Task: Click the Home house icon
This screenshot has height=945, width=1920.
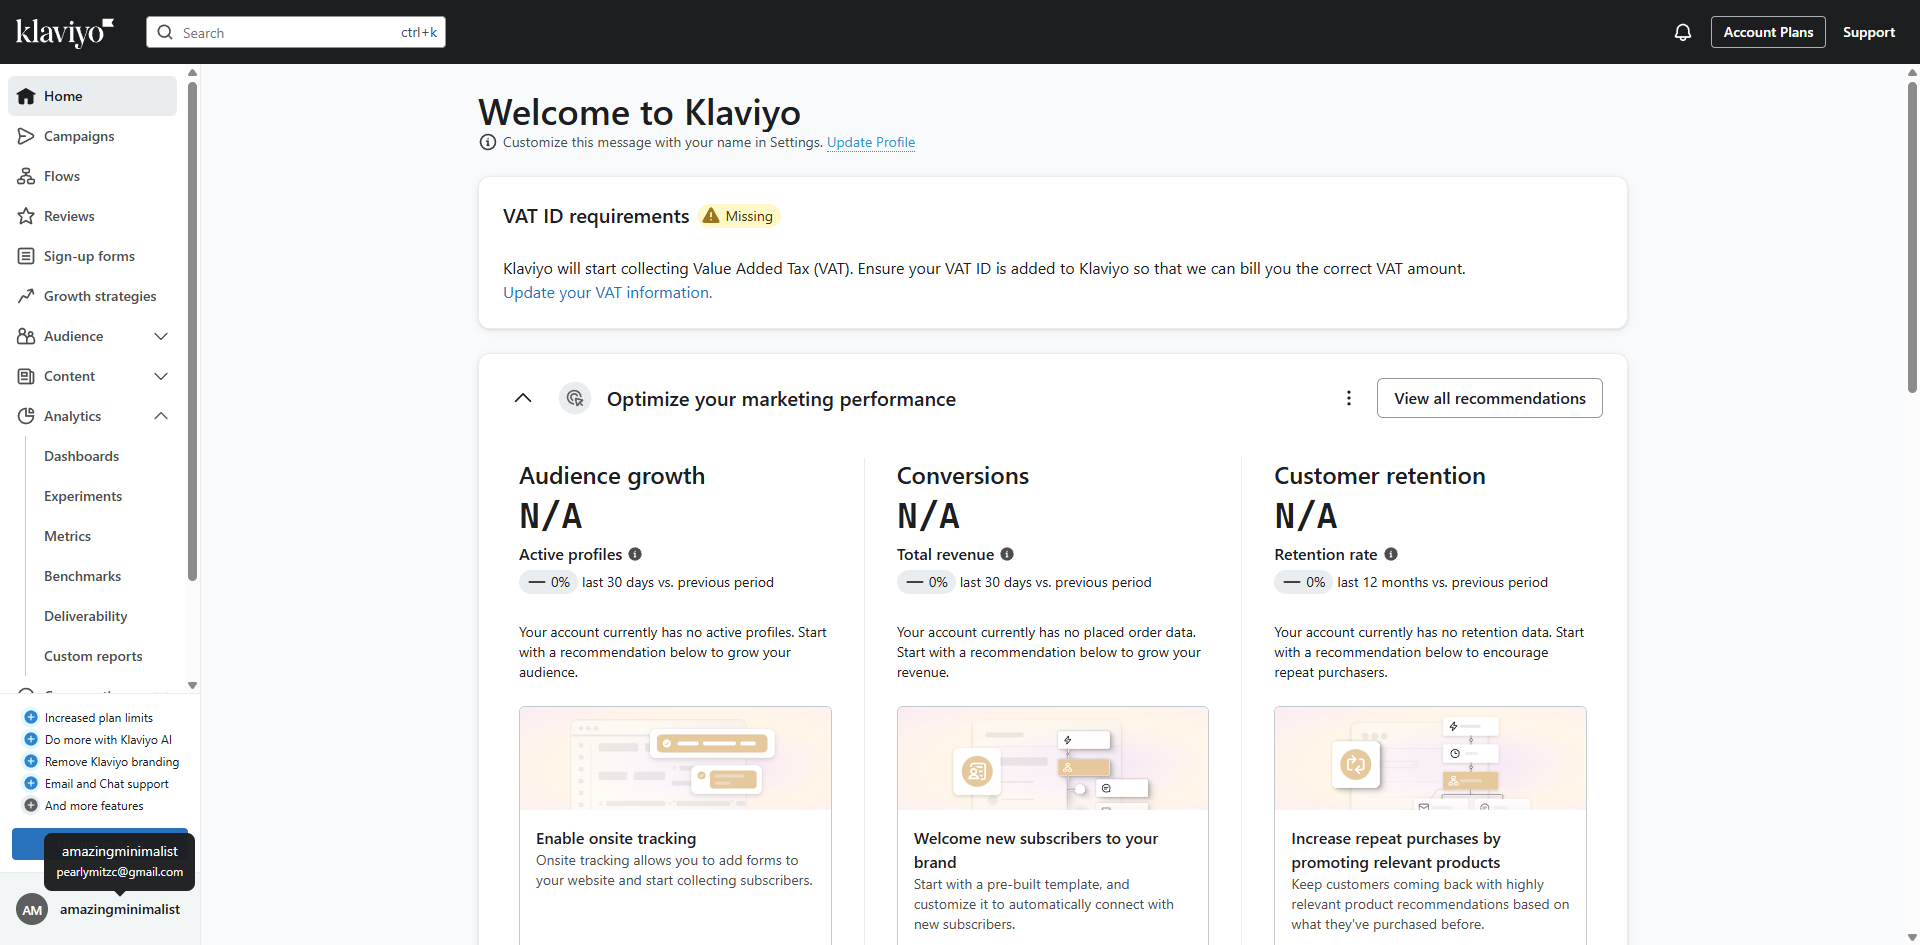Action: click(26, 96)
